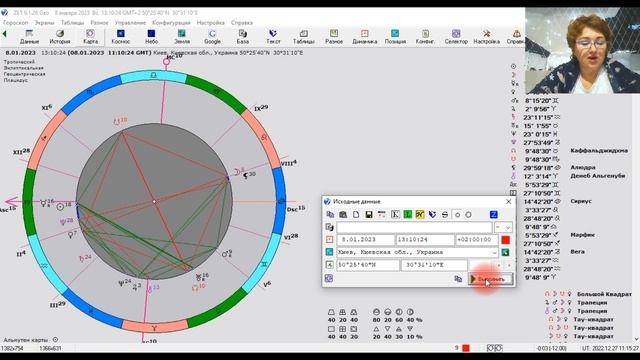Click the calendar icon left of date field
The height and width of the screenshot is (360, 640).
tap(329, 240)
